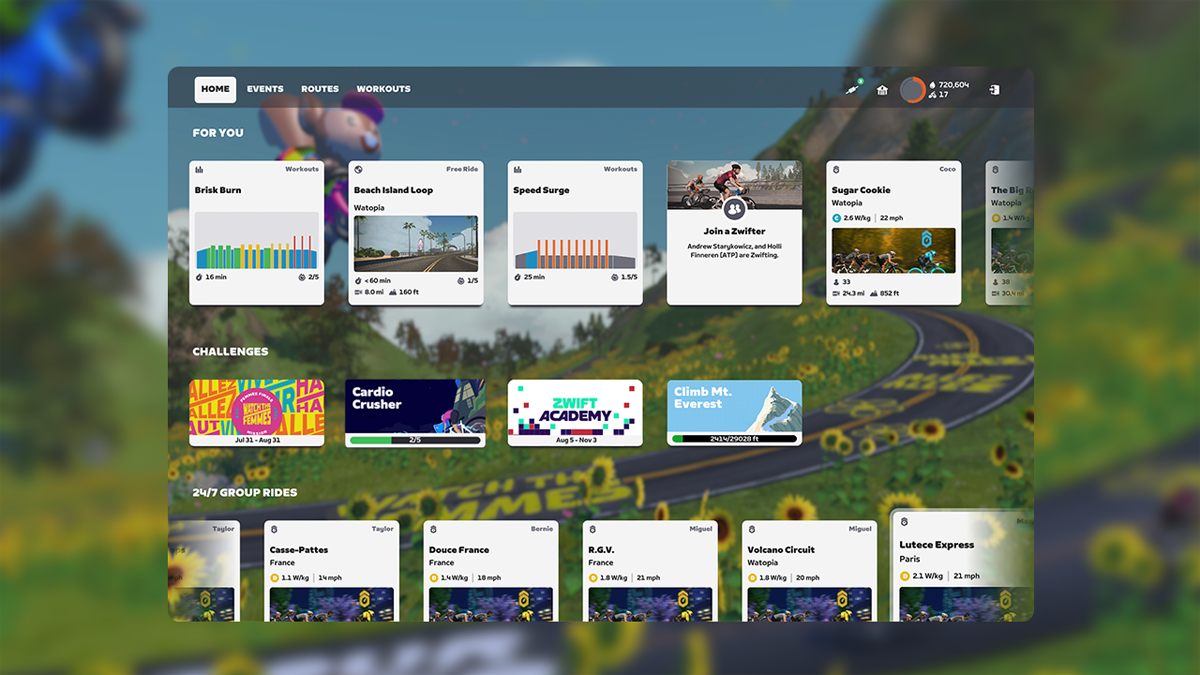The width and height of the screenshot is (1200, 675).
Task: Join the Casse-Pattes group ride title
Action: pos(299,550)
